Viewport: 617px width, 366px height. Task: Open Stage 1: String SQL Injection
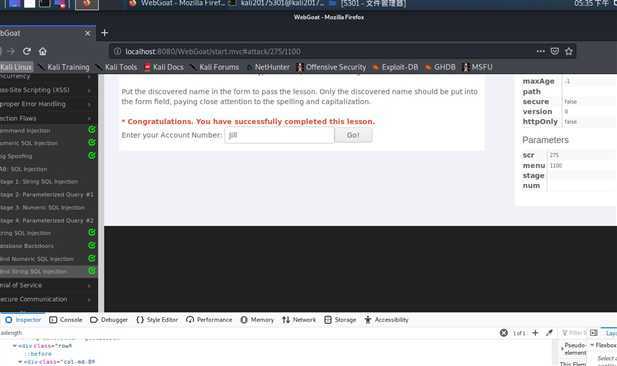[x=39, y=182]
